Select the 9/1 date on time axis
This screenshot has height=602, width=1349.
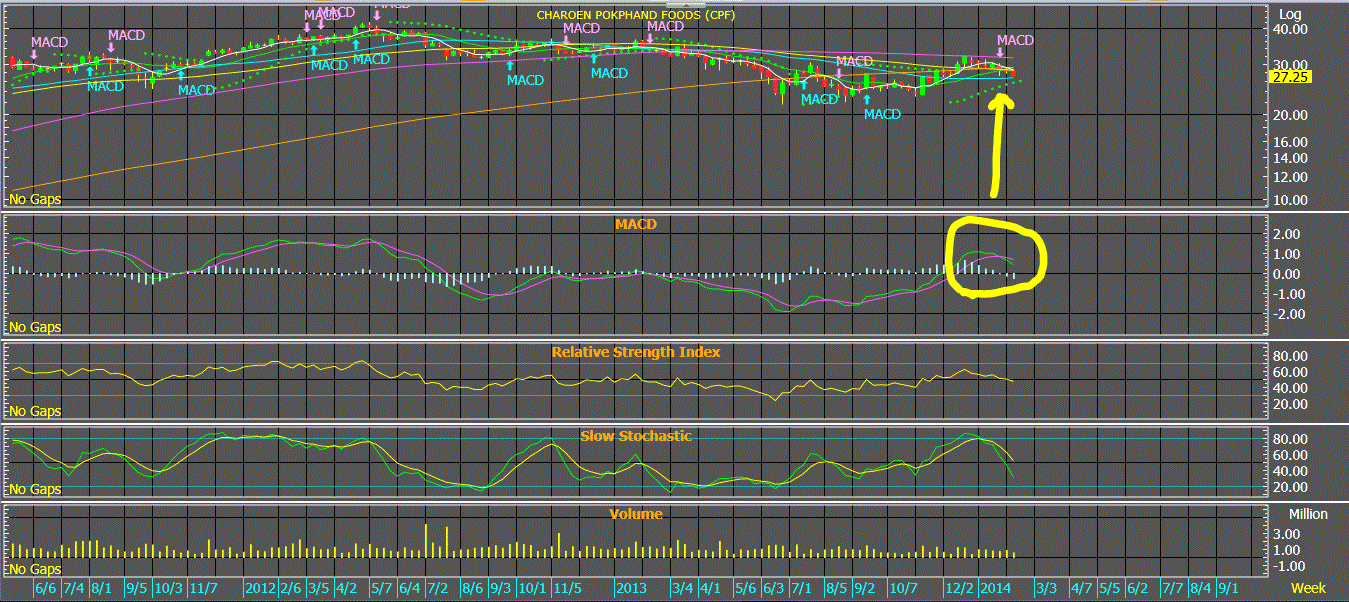tap(1229, 588)
